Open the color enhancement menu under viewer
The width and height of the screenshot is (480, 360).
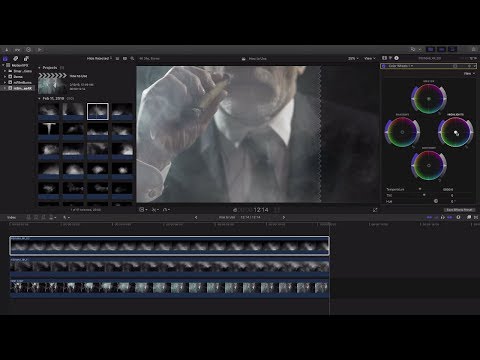coord(155,210)
